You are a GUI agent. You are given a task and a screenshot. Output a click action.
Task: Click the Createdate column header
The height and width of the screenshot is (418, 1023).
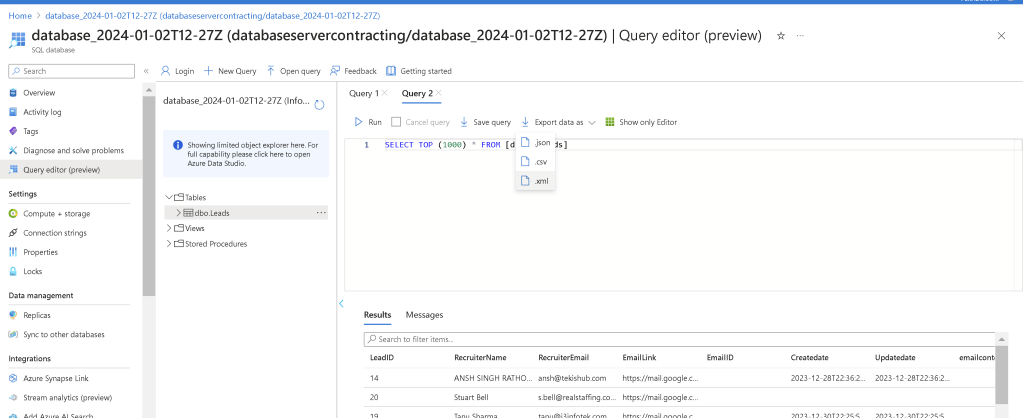click(810, 358)
